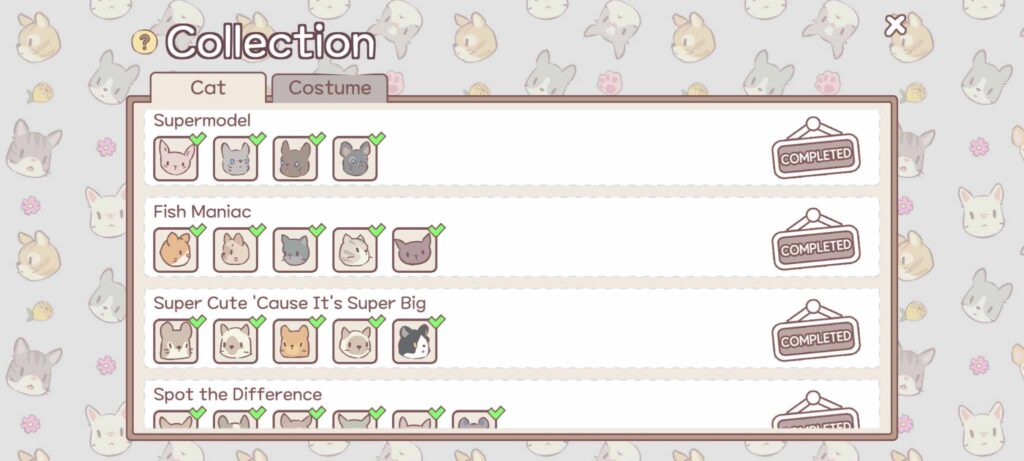Close the Collection window with X

coord(895,25)
